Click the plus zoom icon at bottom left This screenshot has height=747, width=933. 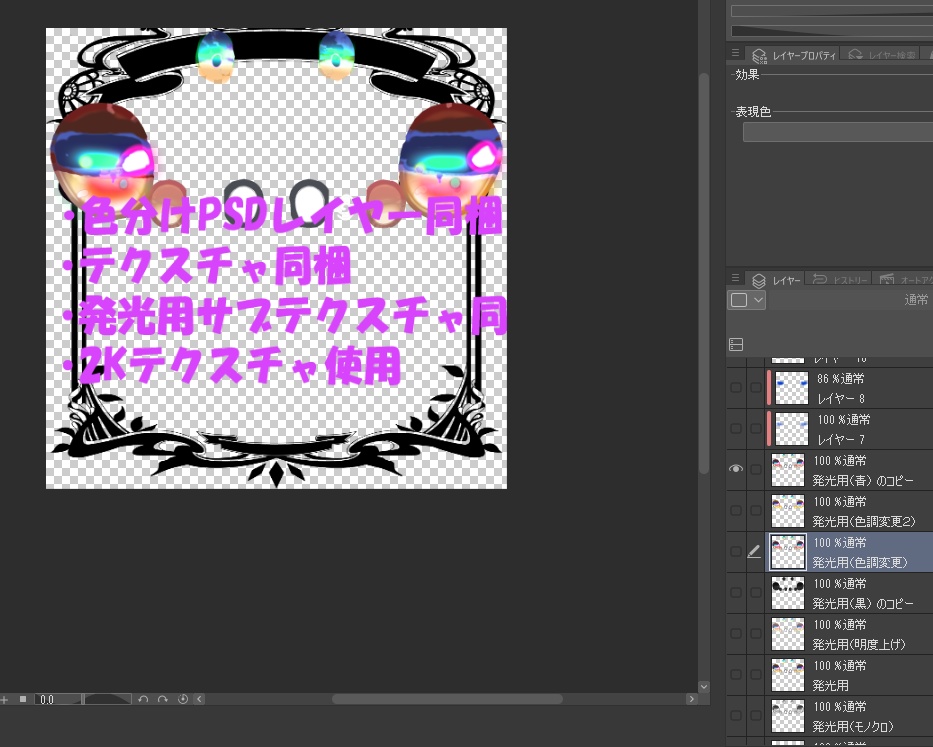point(5,699)
